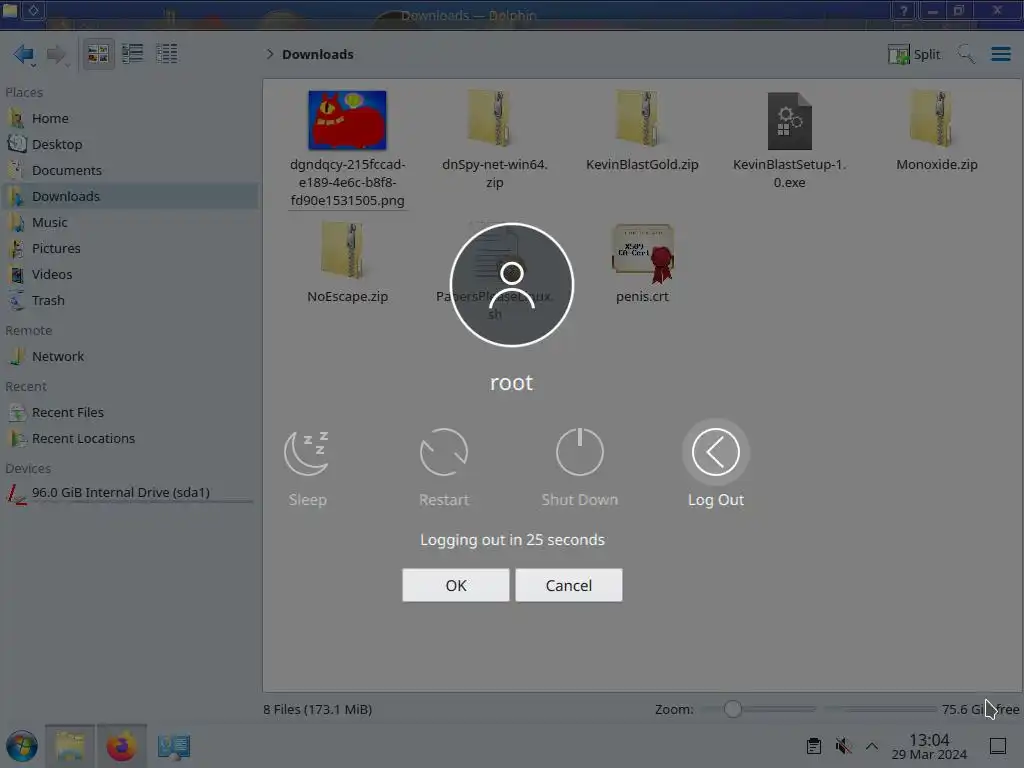Click the Dolphin window menu icon
This screenshot has height=768, width=1024.
coord(10,10)
